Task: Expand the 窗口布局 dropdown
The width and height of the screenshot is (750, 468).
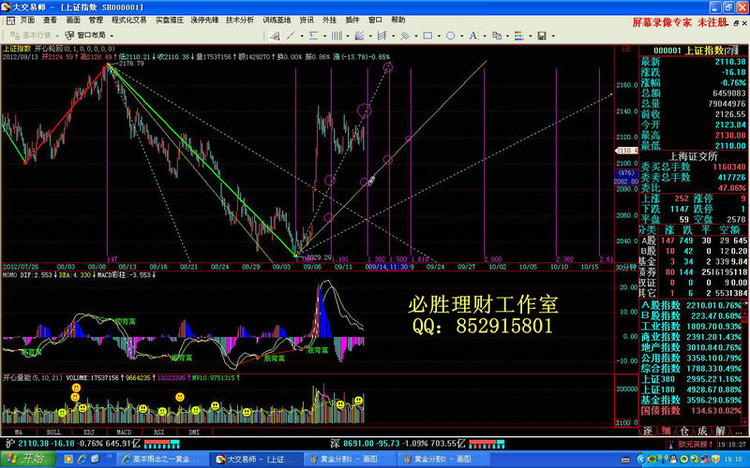Action: pos(113,32)
